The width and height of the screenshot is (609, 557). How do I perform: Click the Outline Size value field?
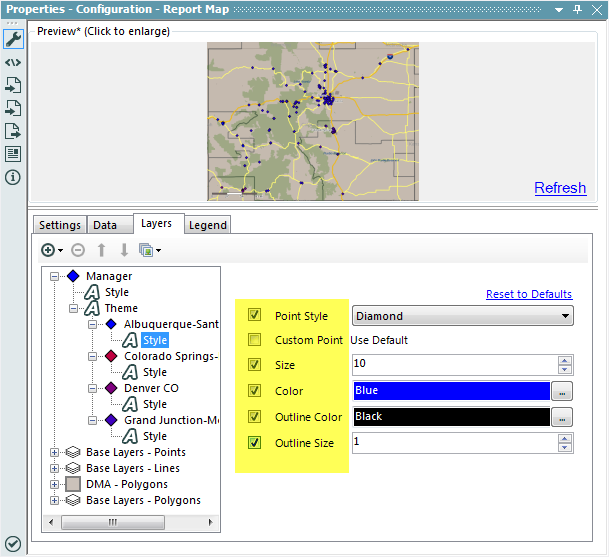click(x=455, y=442)
